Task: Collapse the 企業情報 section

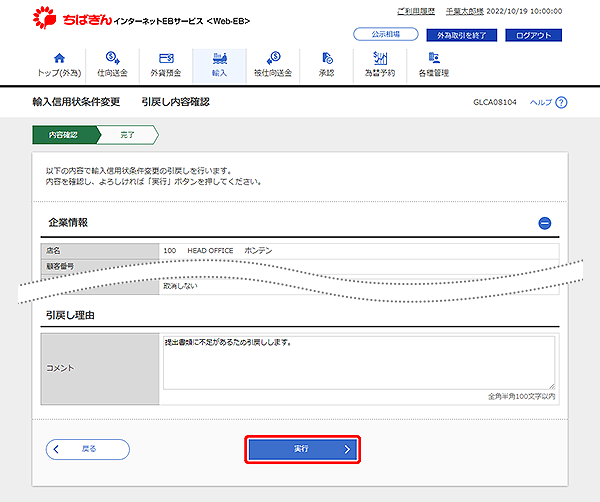Action: pos(545,223)
